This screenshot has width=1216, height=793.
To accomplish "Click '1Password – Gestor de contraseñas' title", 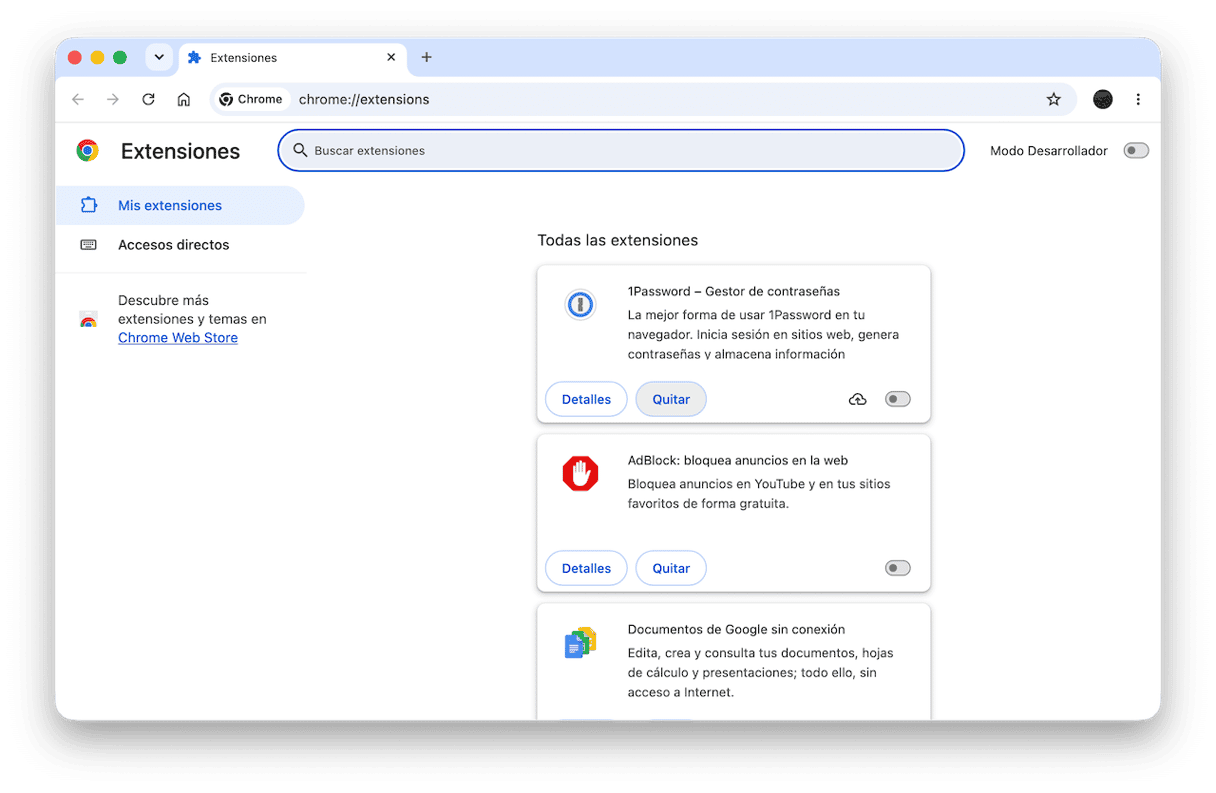I will pyautogui.click(x=734, y=291).
